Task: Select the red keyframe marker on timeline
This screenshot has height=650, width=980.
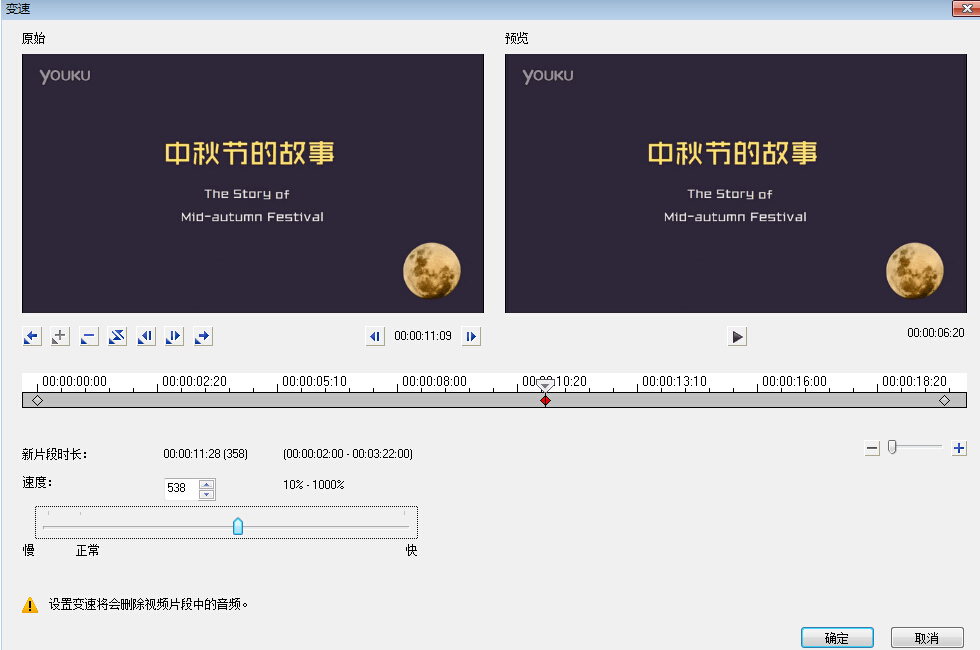Action: tap(545, 400)
